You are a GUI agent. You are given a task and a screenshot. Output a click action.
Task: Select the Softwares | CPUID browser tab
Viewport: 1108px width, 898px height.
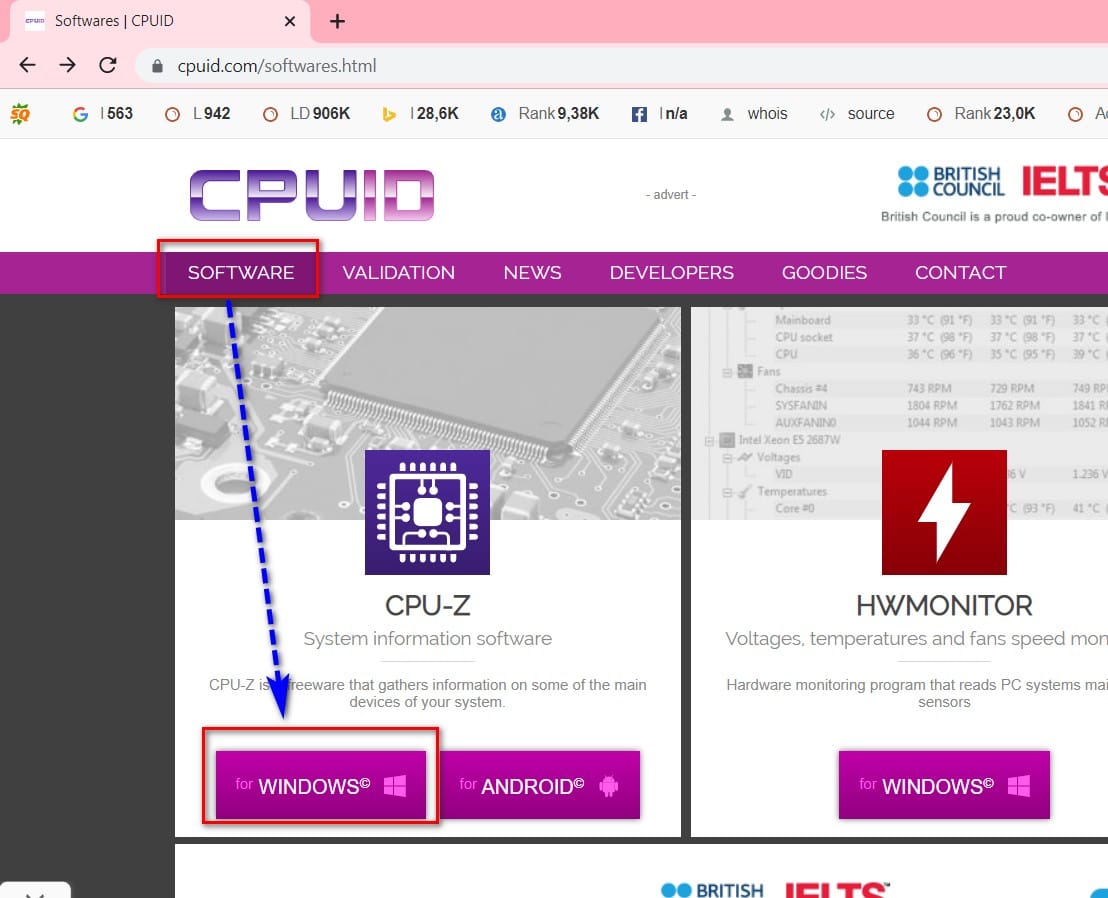[160, 21]
